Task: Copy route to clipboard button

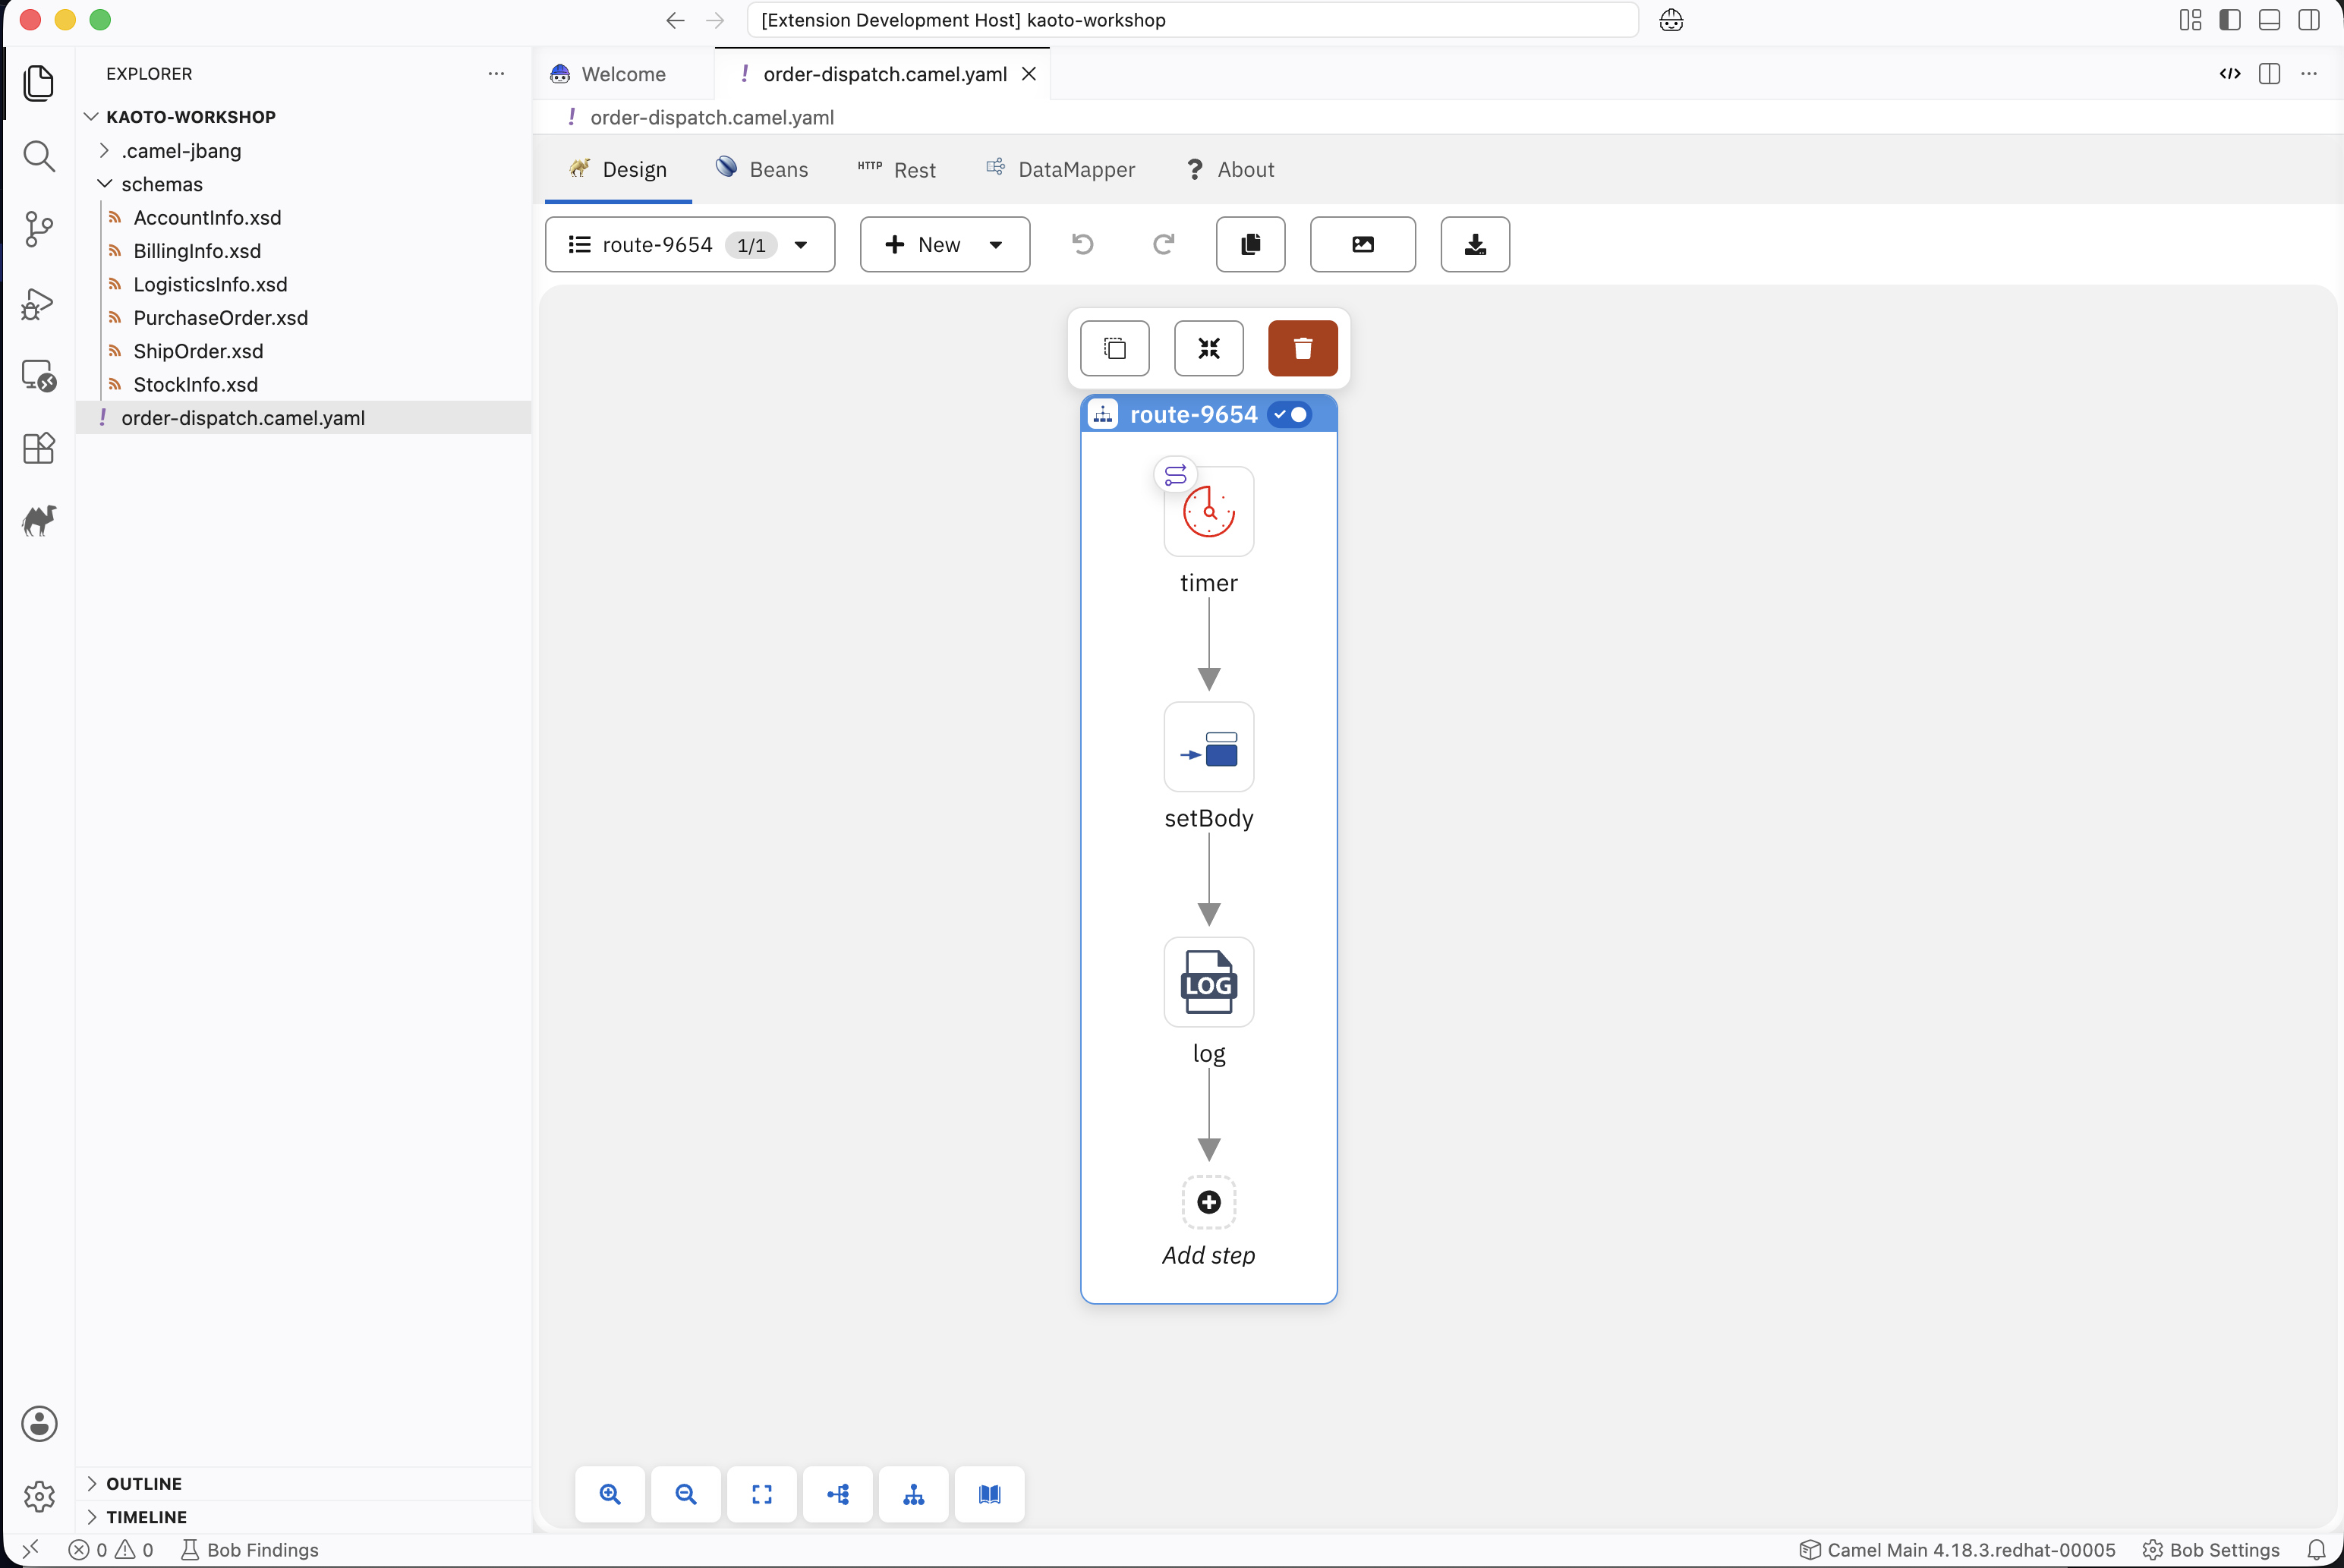Action: coord(1250,244)
